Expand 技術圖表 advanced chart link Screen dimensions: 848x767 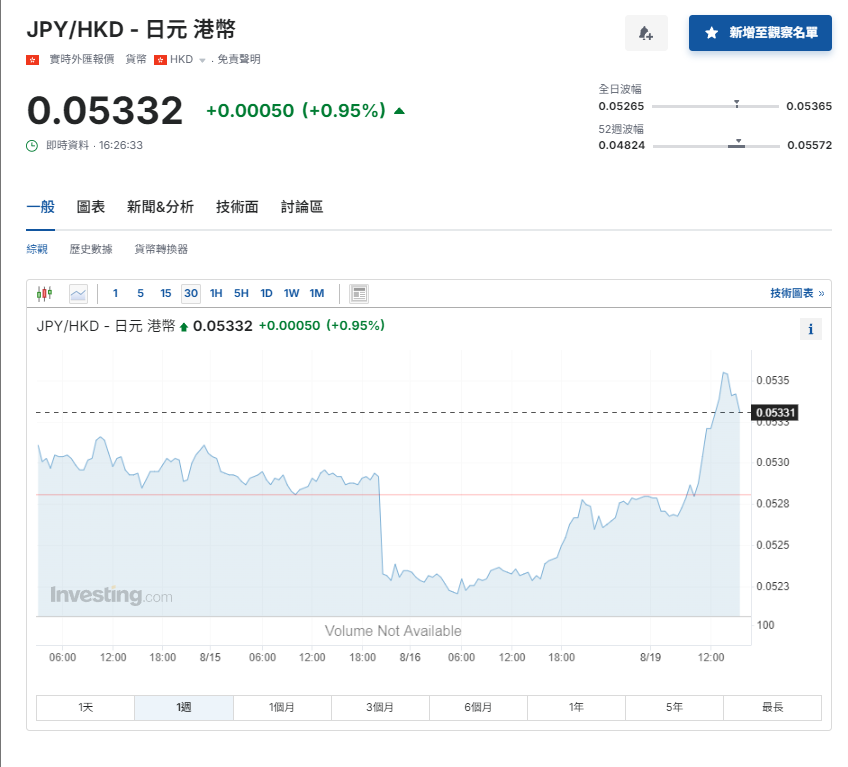(796, 293)
